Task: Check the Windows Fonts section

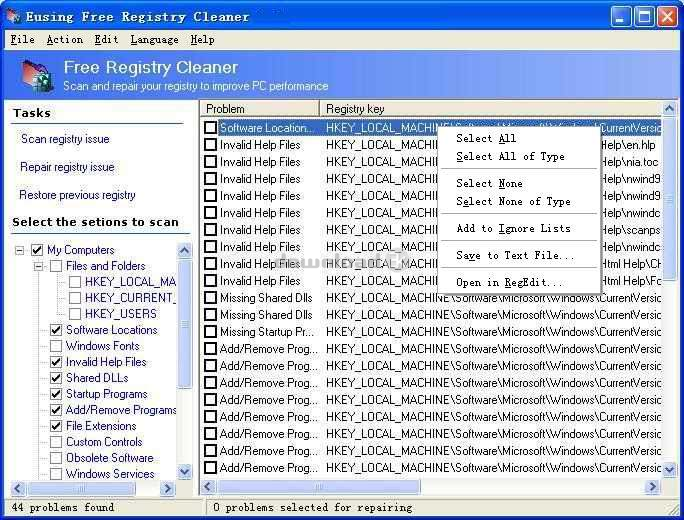Action: tap(56, 346)
